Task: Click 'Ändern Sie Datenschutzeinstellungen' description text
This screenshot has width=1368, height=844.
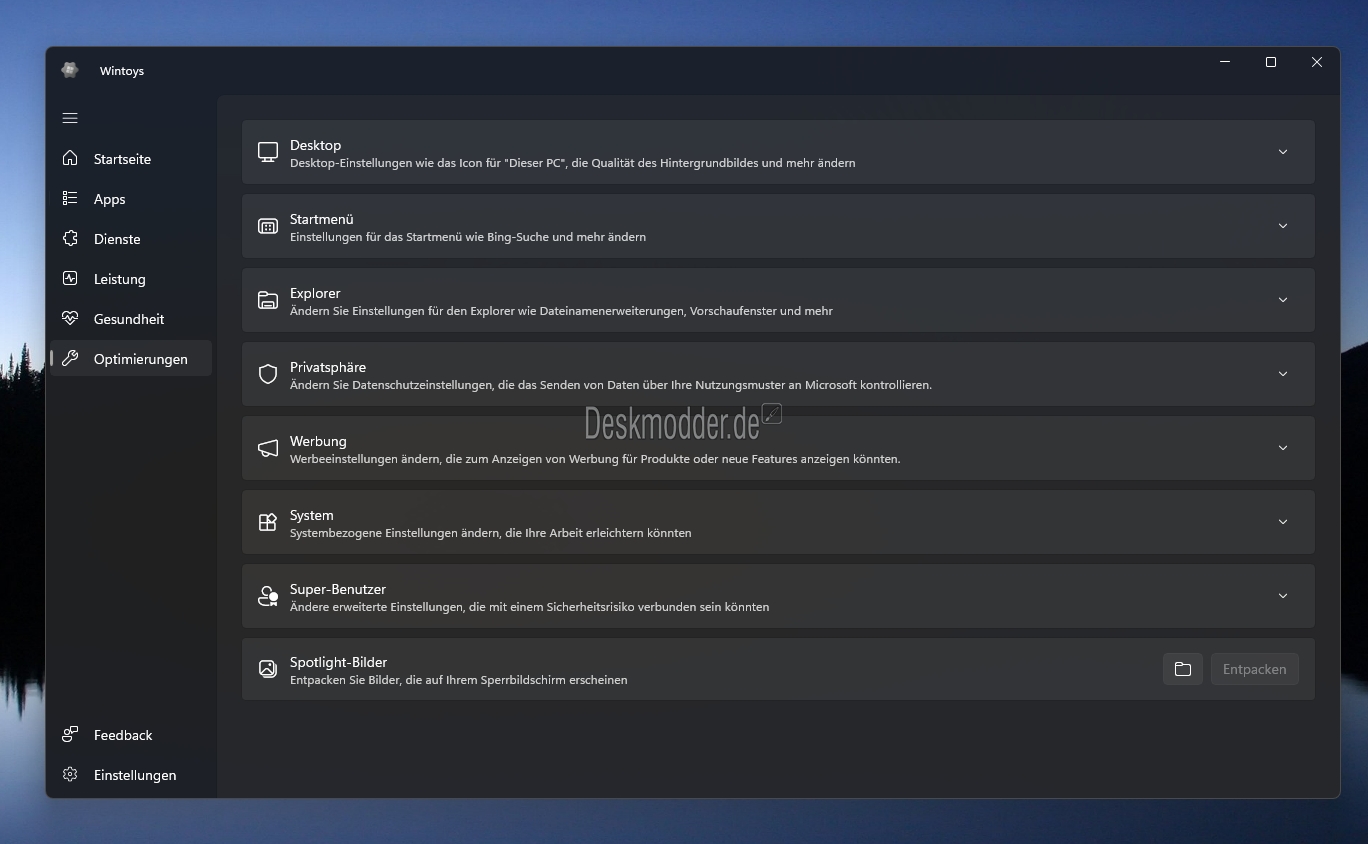Action: [x=611, y=385]
